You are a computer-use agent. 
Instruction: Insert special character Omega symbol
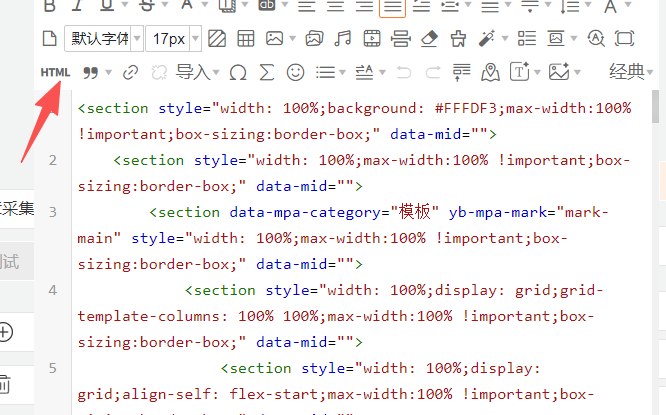238,72
